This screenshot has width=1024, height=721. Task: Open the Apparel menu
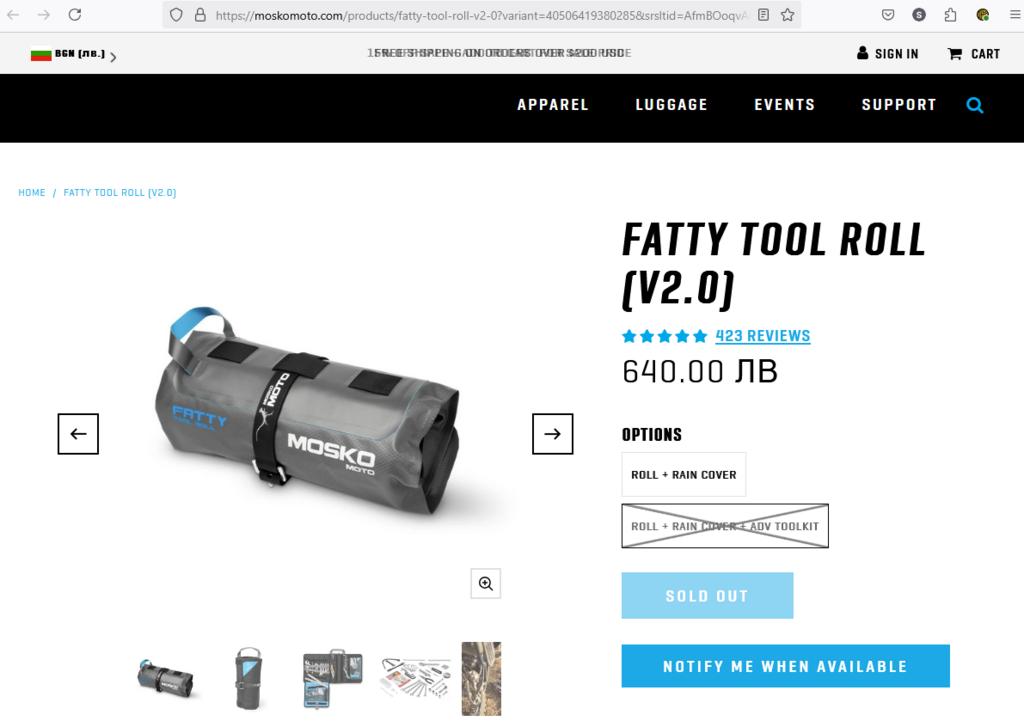pyautogui.click(x=552, y=105)
